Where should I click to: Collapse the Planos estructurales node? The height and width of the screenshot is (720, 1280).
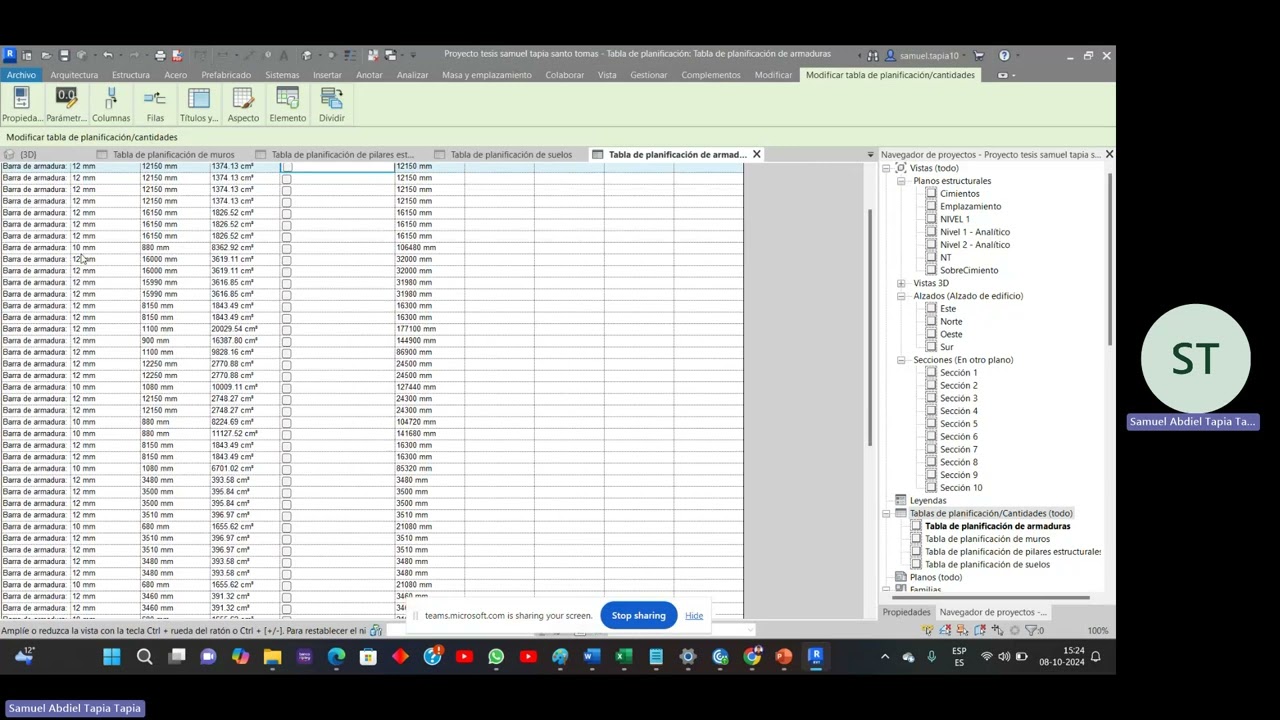(x=901, y=181)
